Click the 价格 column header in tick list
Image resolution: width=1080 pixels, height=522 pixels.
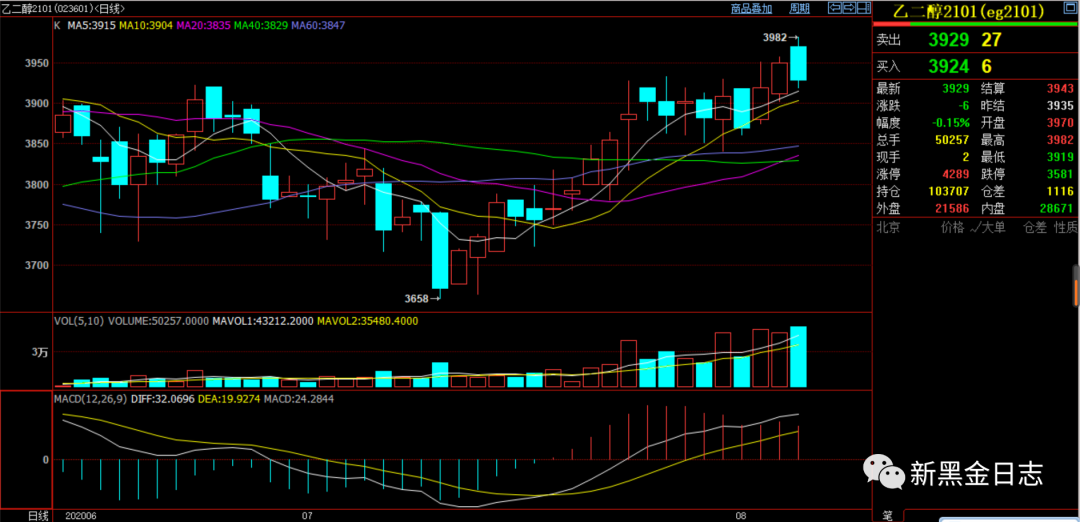[954, 228]
